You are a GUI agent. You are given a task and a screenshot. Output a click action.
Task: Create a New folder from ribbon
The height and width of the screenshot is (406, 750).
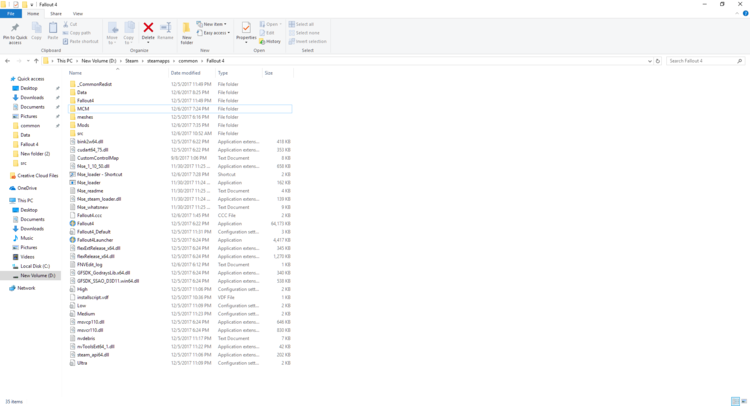coord(187,33)
